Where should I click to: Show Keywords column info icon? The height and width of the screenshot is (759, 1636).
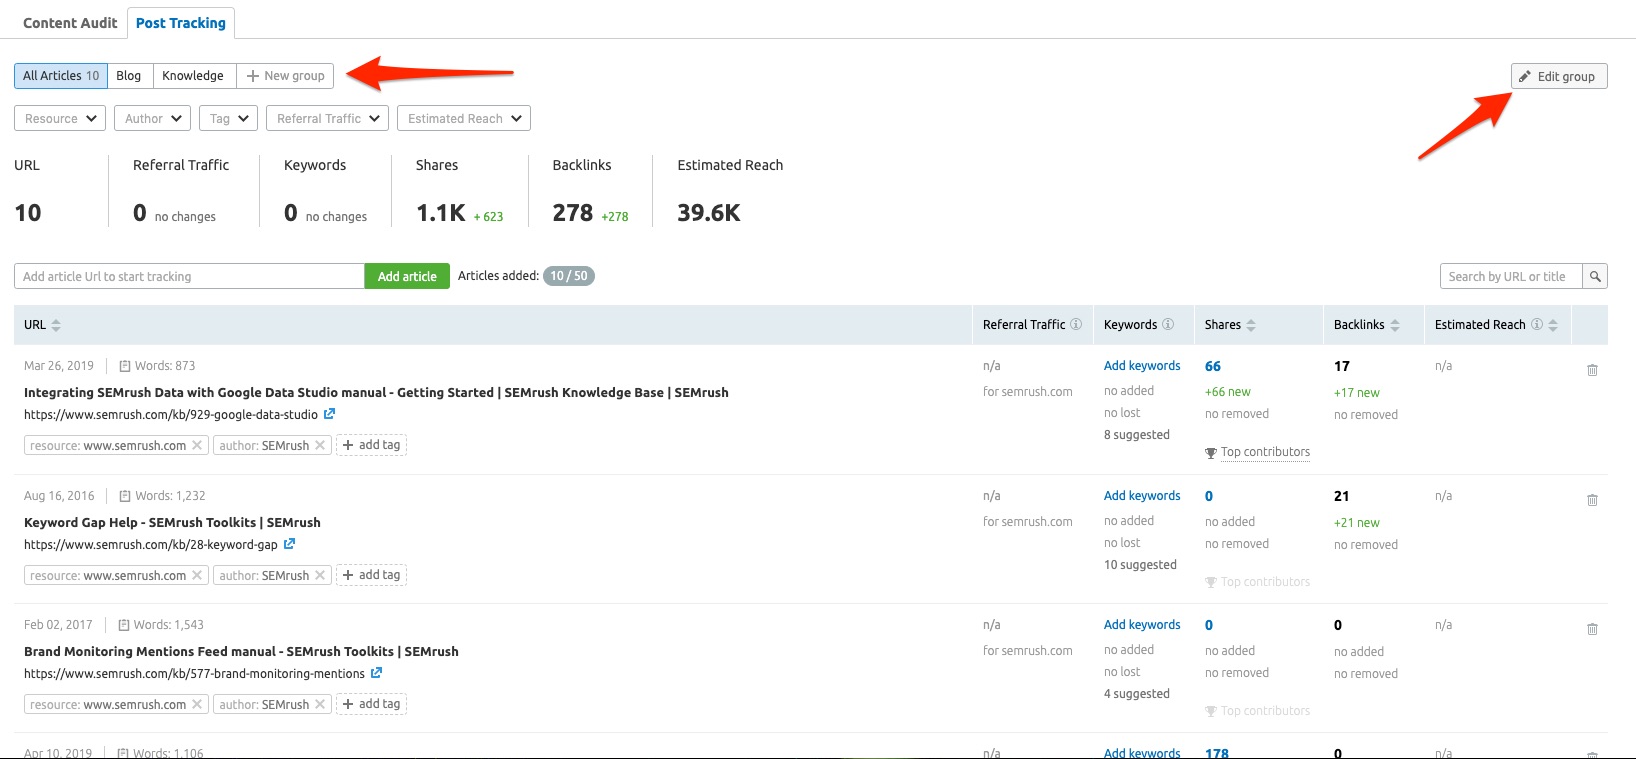1168,324
